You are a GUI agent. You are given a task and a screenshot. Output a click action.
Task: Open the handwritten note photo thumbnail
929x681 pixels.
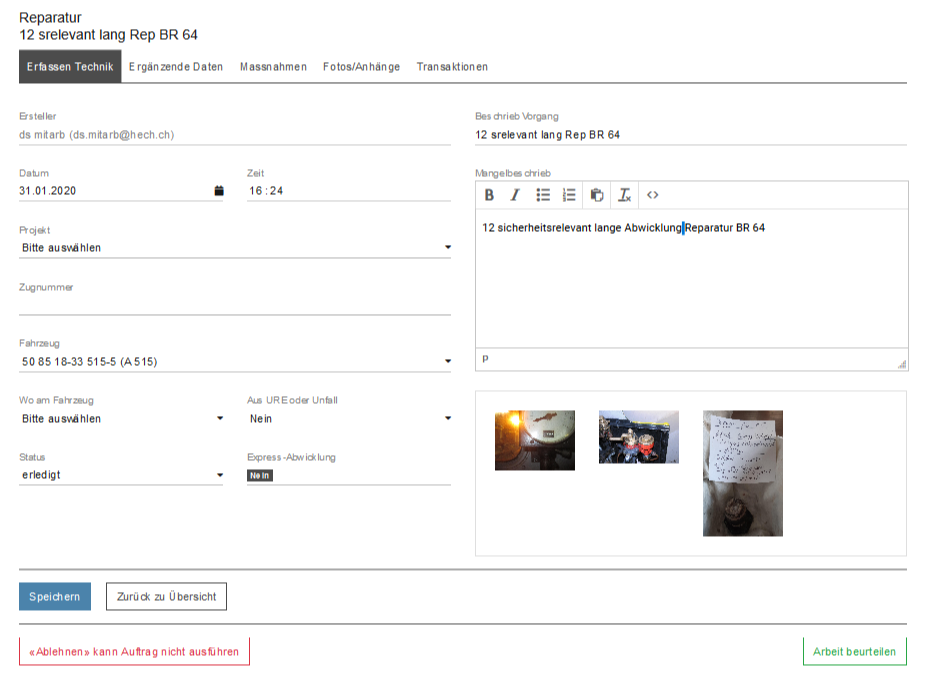(x=742, y=473)
